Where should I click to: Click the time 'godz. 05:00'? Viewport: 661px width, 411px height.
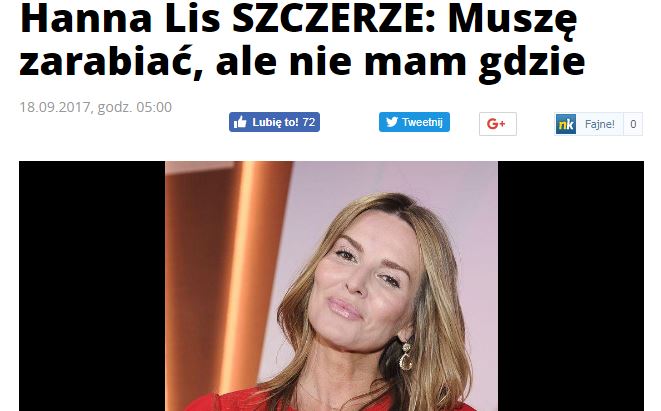[x=134, y=107]
